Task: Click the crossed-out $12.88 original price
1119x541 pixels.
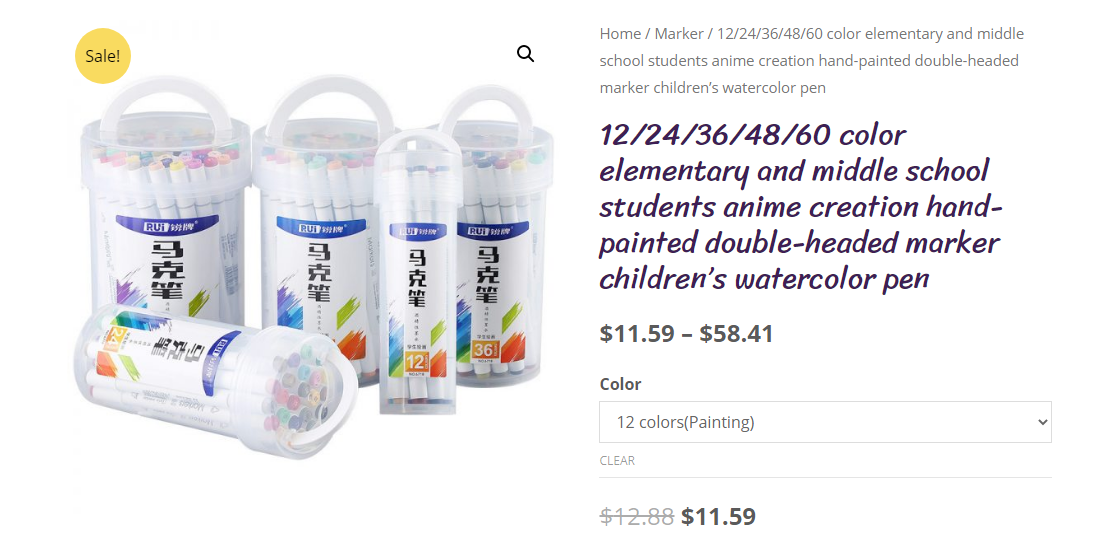Action: coord(637,516)
